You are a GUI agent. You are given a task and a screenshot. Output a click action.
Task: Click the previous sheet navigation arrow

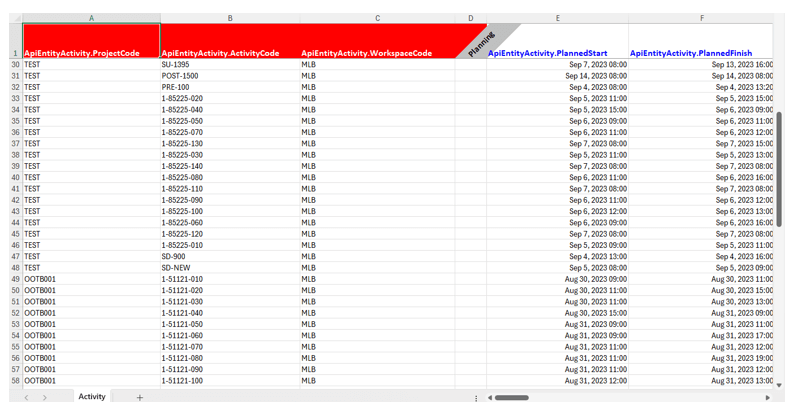point(27,397)
